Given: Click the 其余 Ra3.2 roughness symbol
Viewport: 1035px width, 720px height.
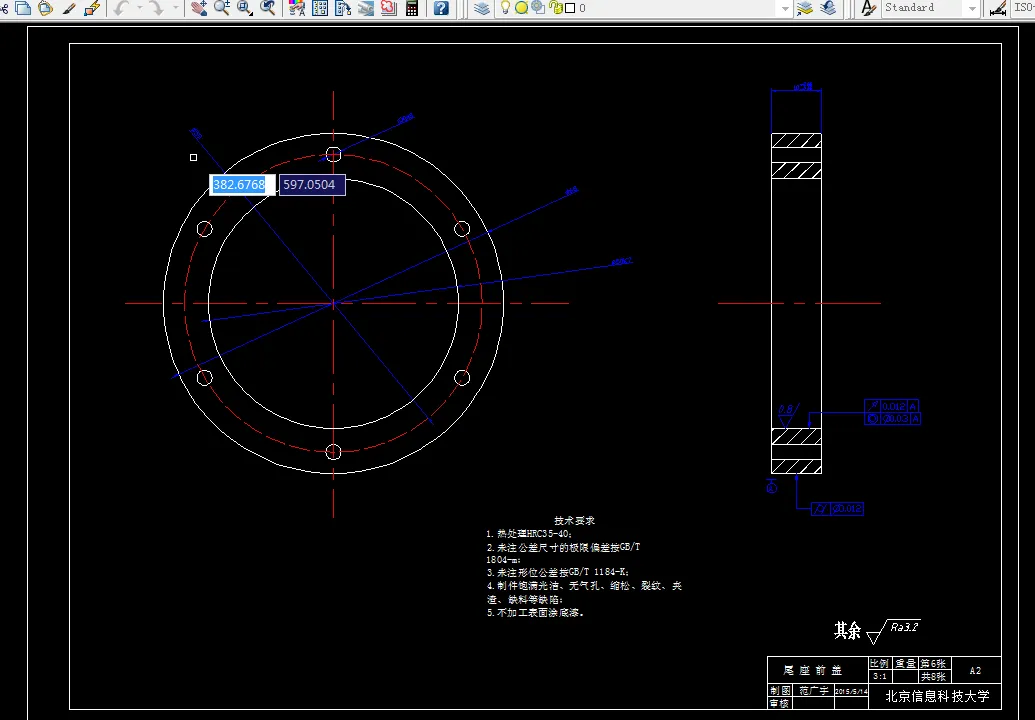Looking at the screenshot, I should pos(877,631).
